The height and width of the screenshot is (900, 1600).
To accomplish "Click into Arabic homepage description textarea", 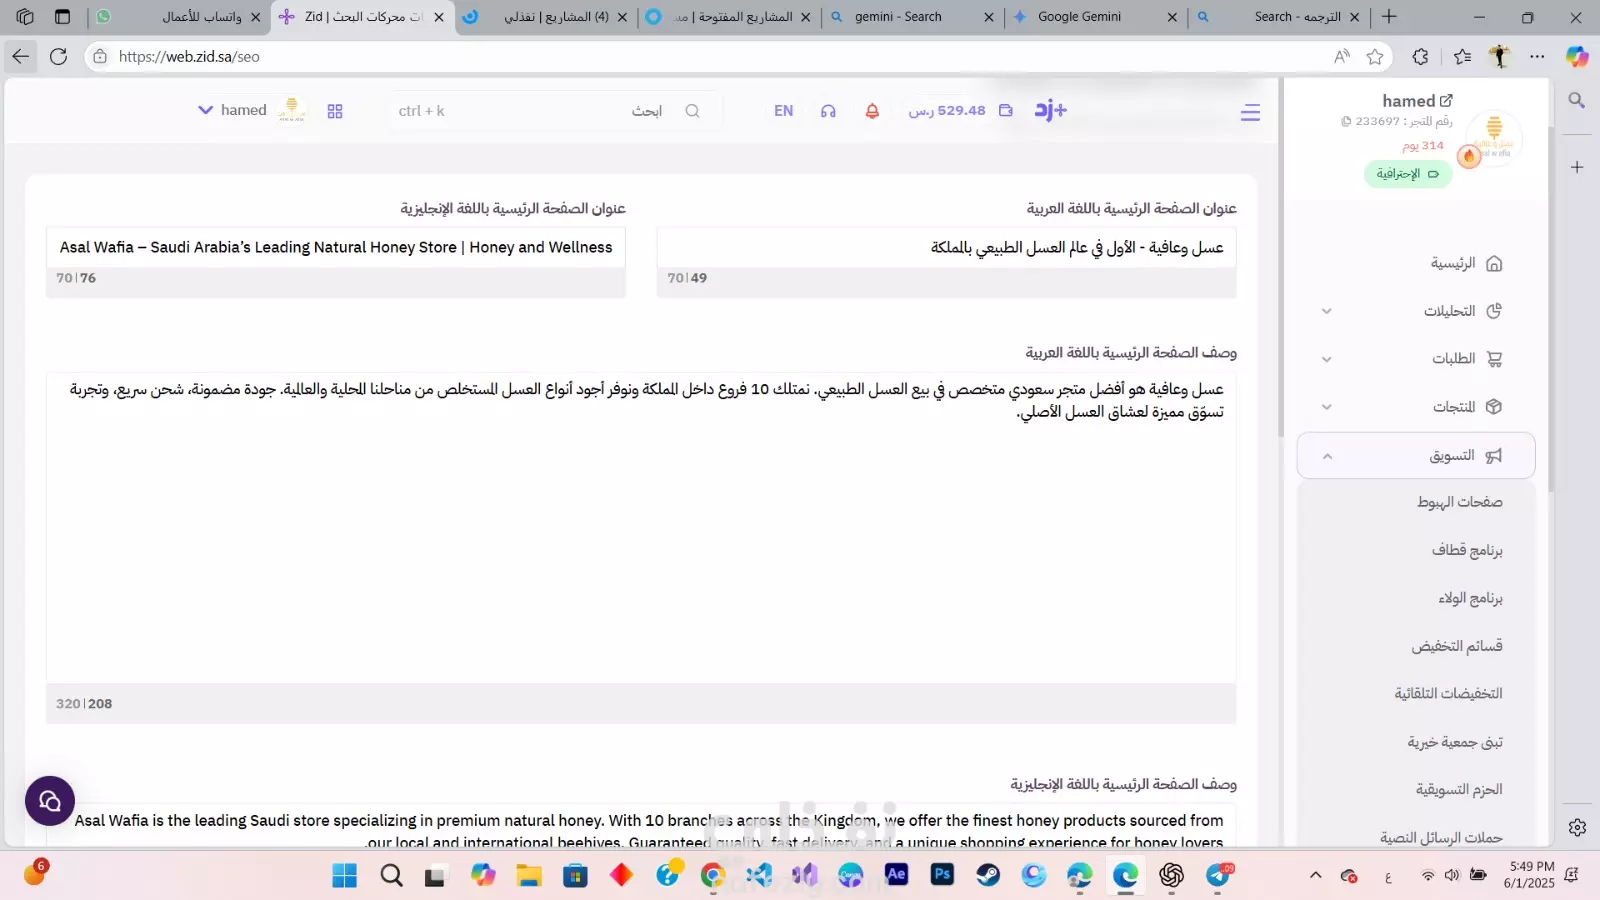I will click(x=641, y=528).
